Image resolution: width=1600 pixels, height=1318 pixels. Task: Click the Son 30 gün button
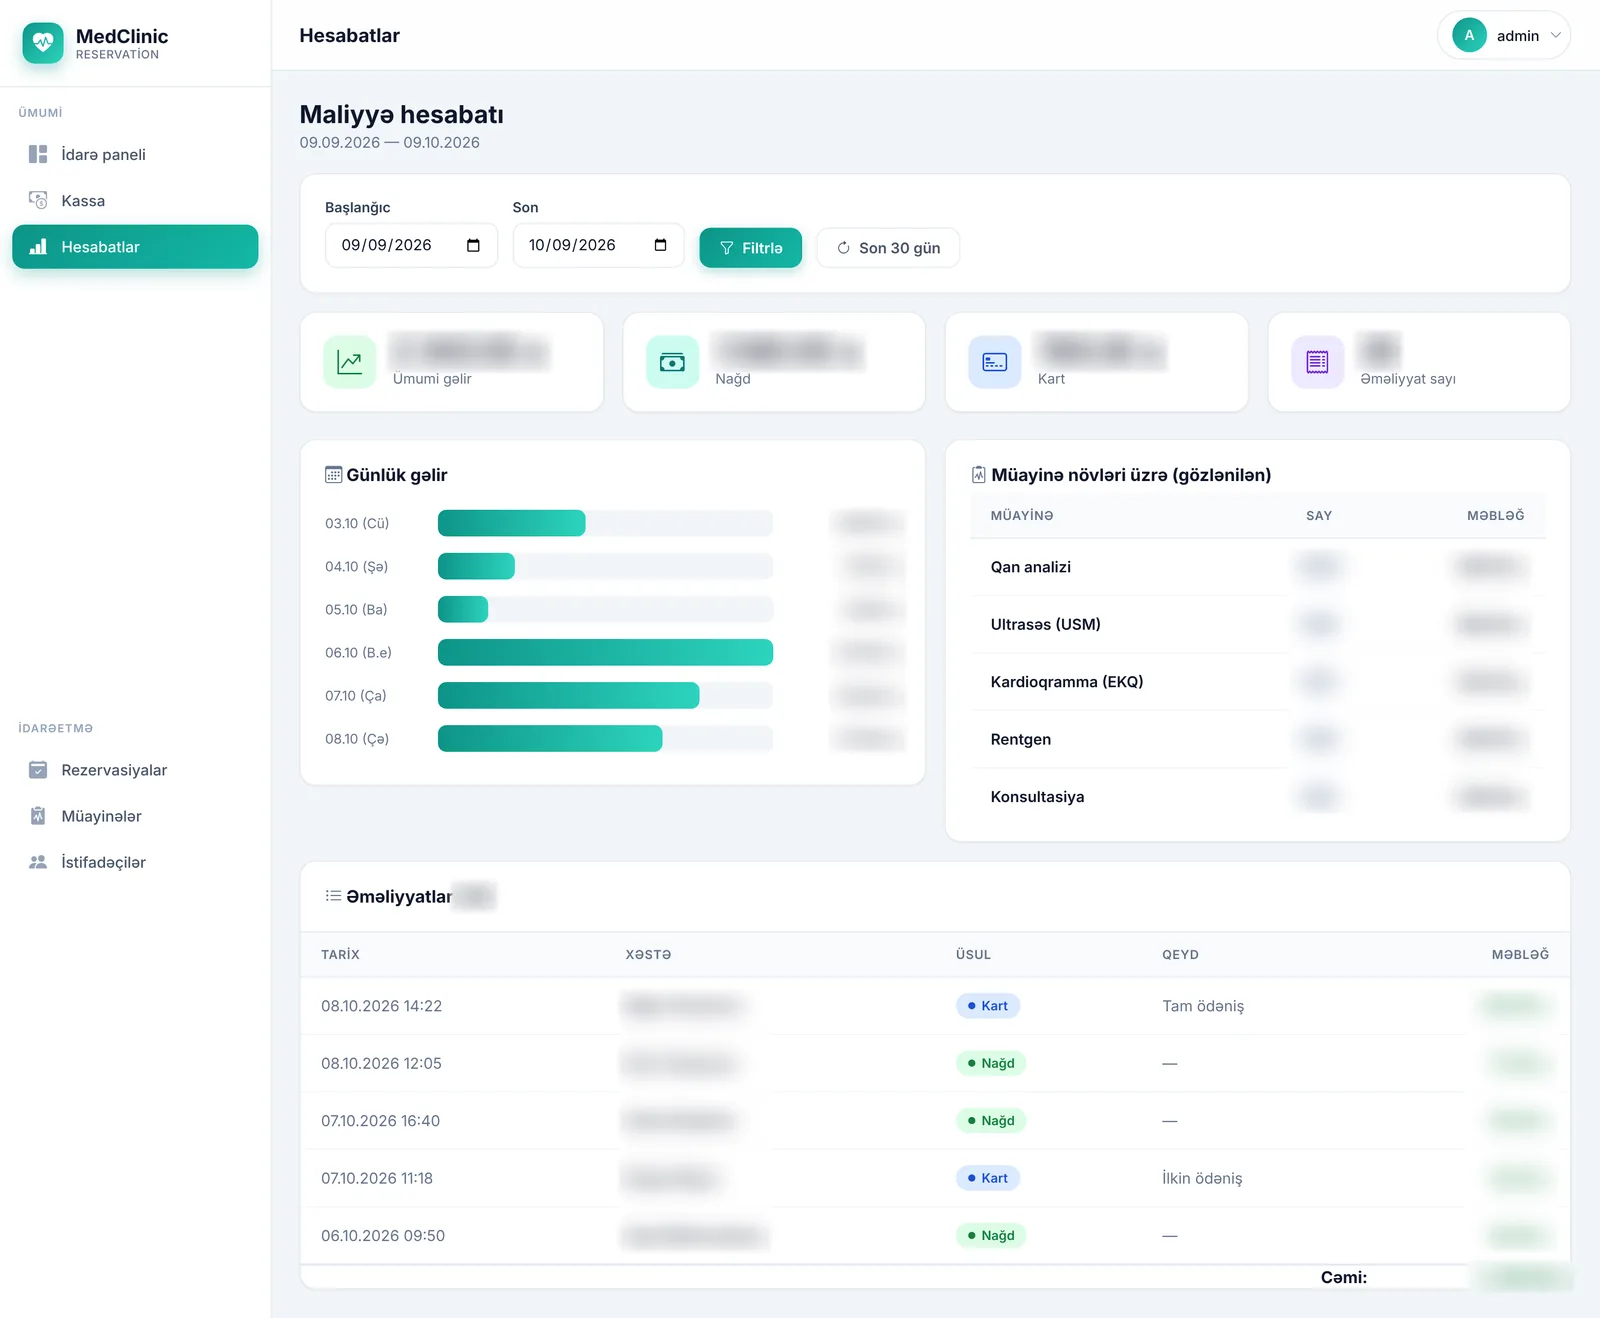[888, 248]
